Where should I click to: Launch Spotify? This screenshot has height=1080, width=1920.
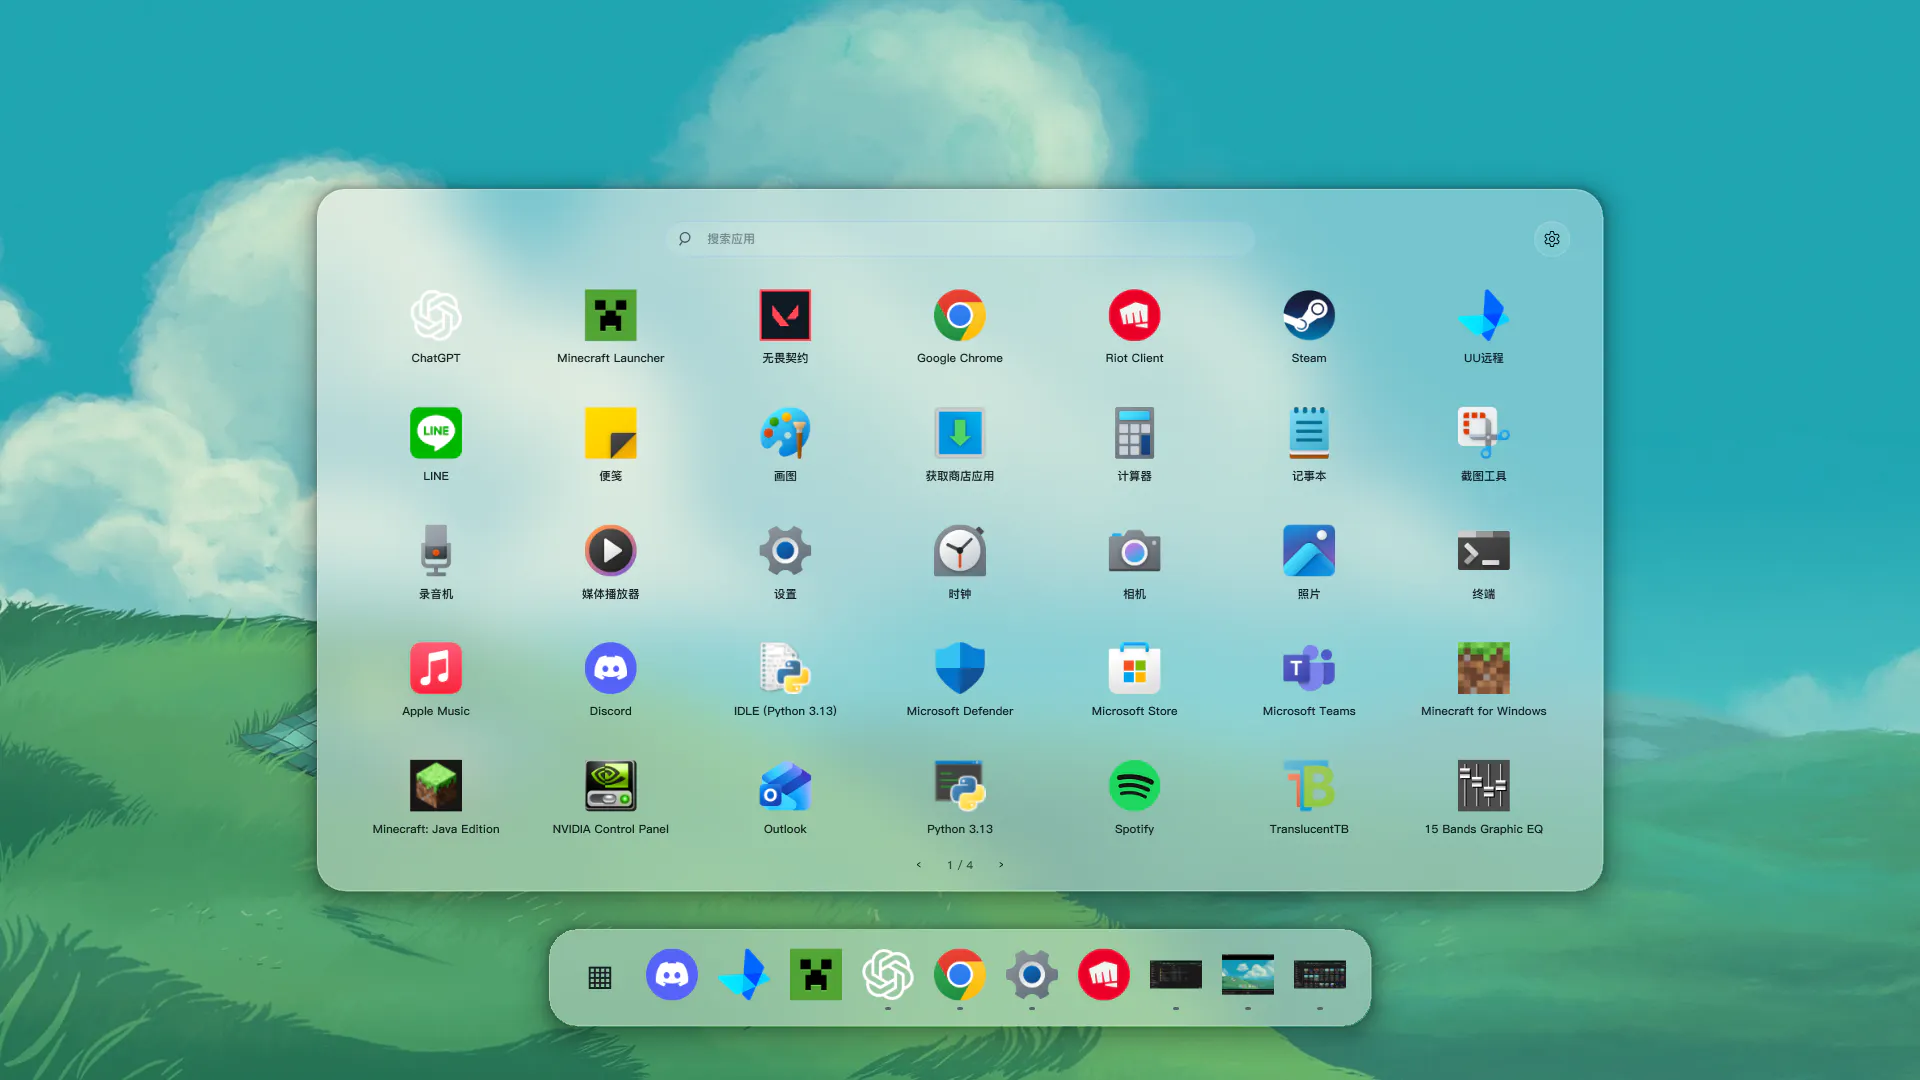(1134, 786)
